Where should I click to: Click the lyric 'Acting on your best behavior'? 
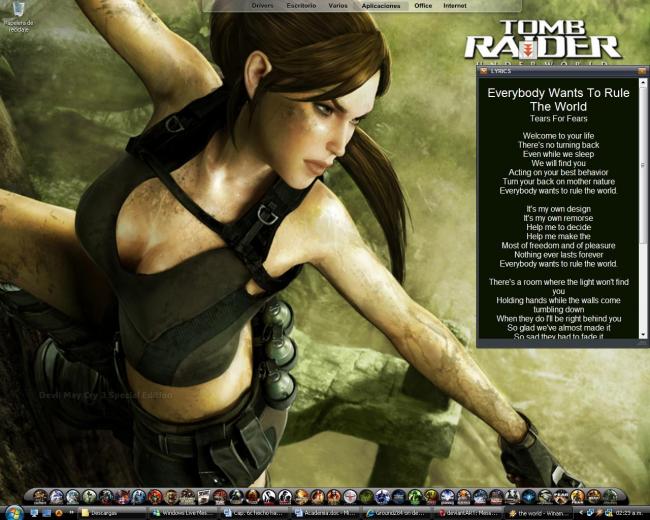point(558,172)
